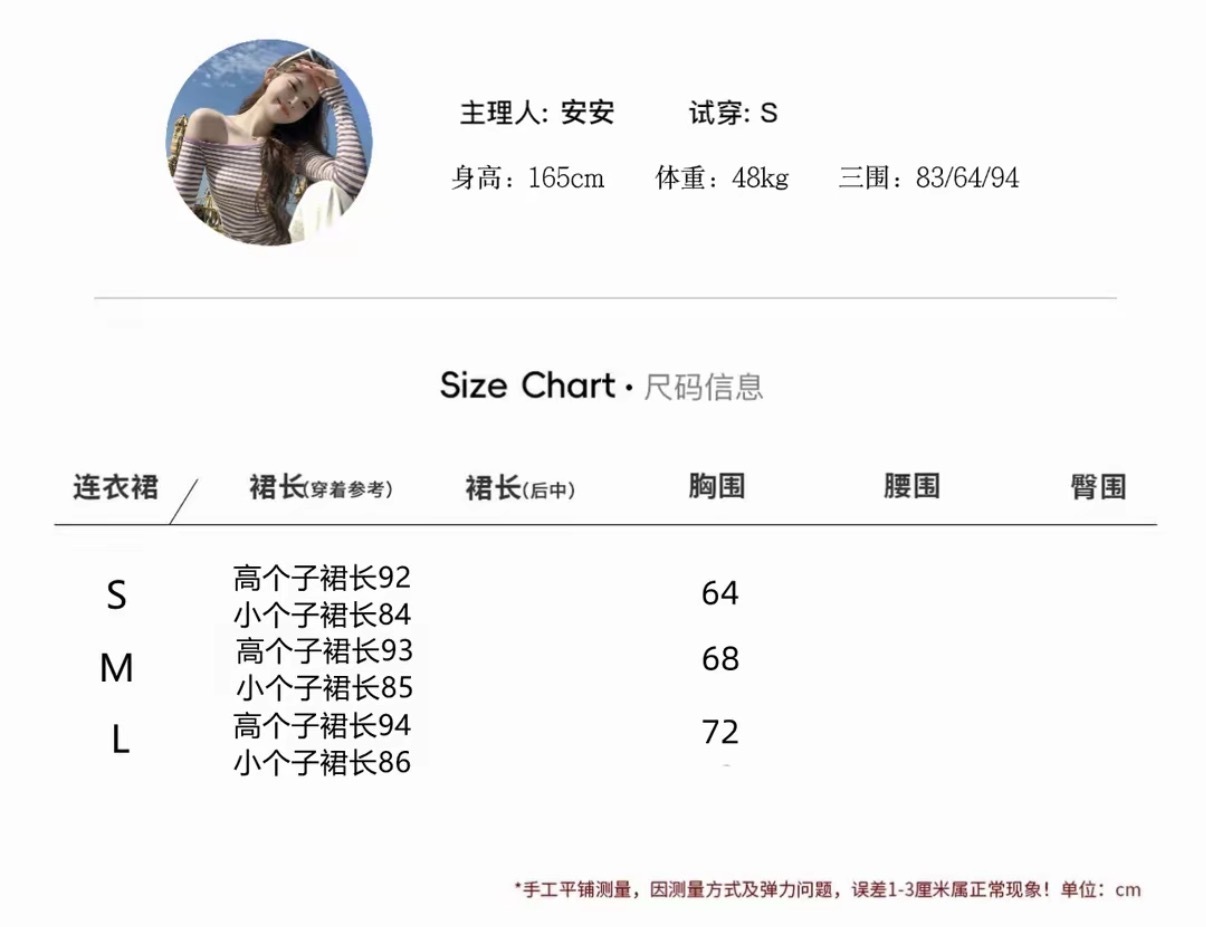Click the 高个子裙长92 entry
Viewport: 1206px width, 927px height.
322,578
